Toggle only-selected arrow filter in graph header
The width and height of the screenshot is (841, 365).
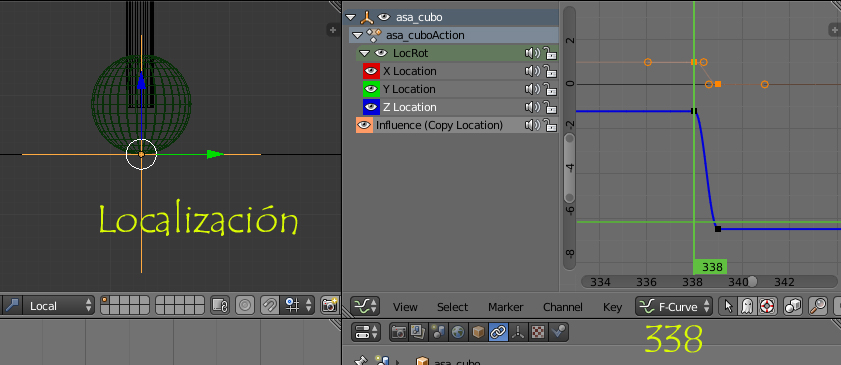728,307
